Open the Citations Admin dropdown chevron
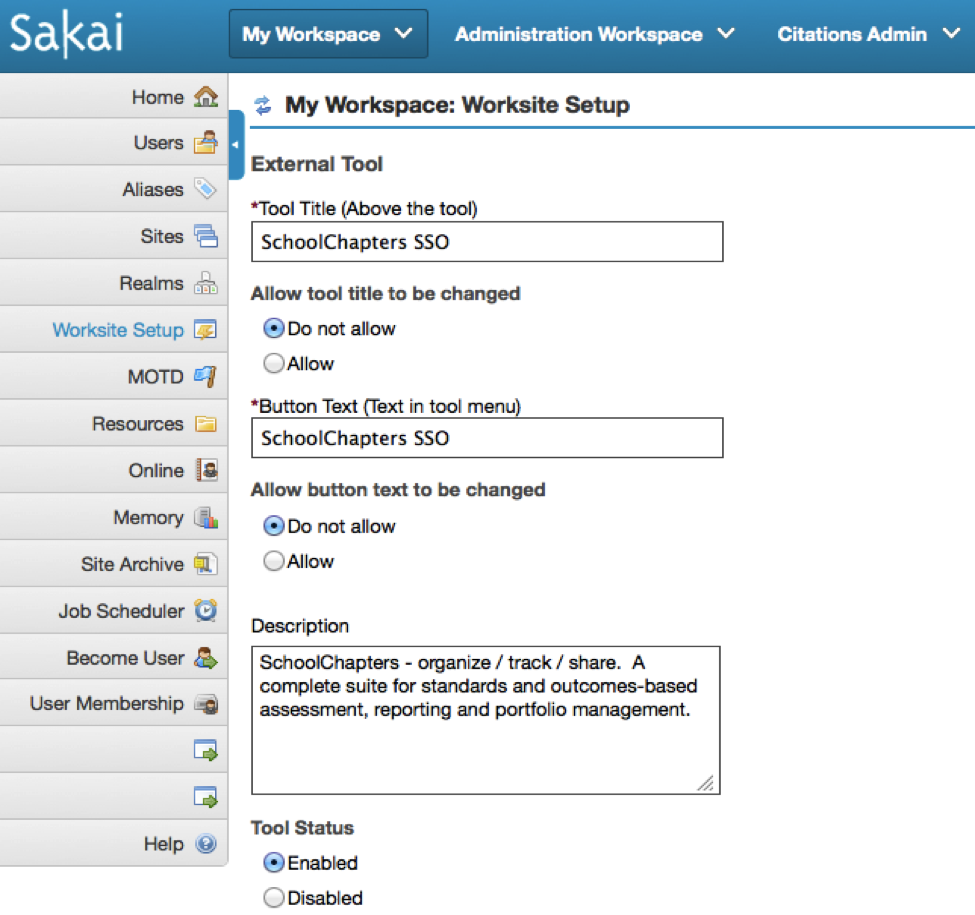The height and width of the screenshot is (915, 975). [x=951, y=34]
